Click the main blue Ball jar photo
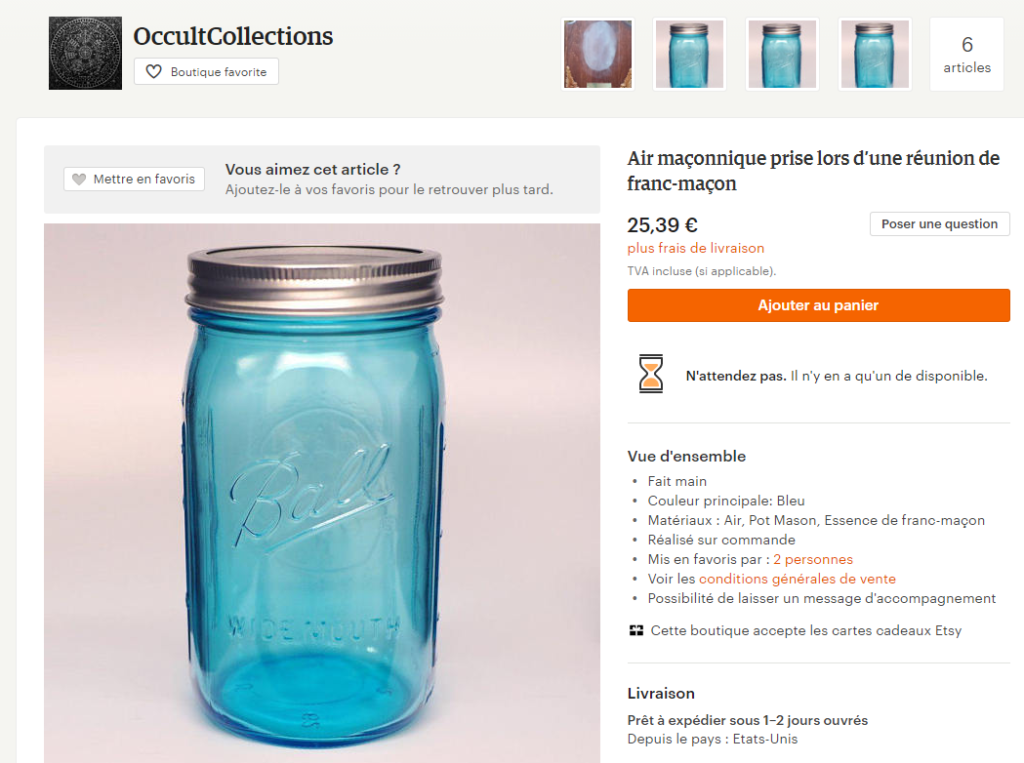 321,492
